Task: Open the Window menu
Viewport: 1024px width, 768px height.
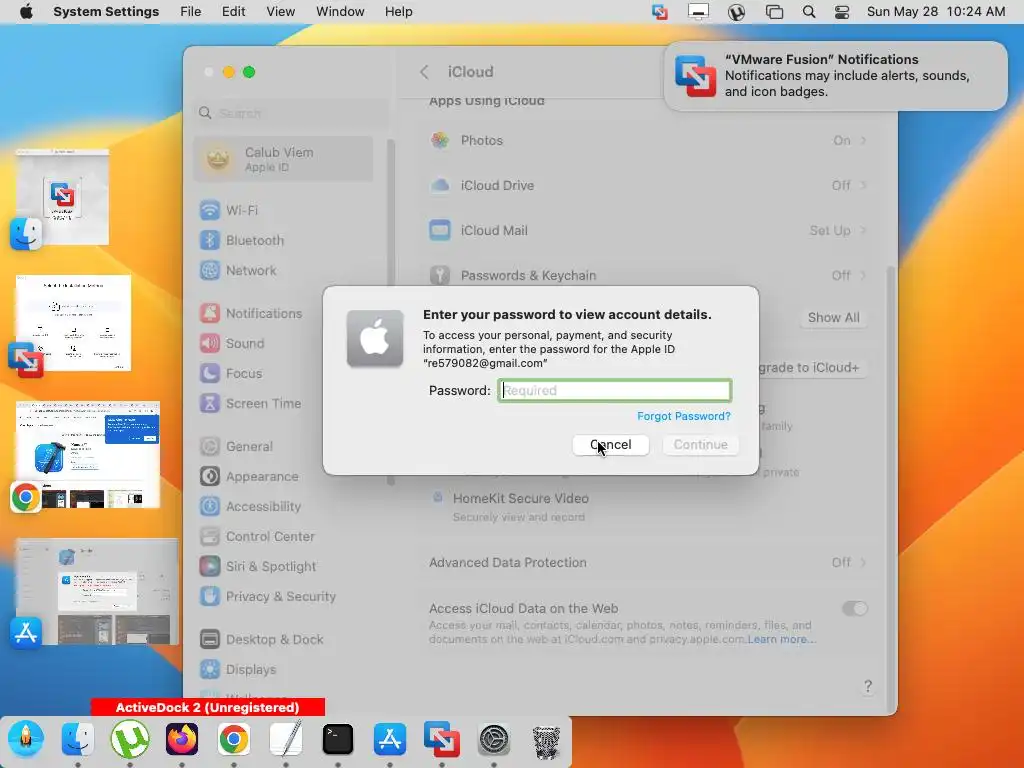Action: click(x=340, y=12)
